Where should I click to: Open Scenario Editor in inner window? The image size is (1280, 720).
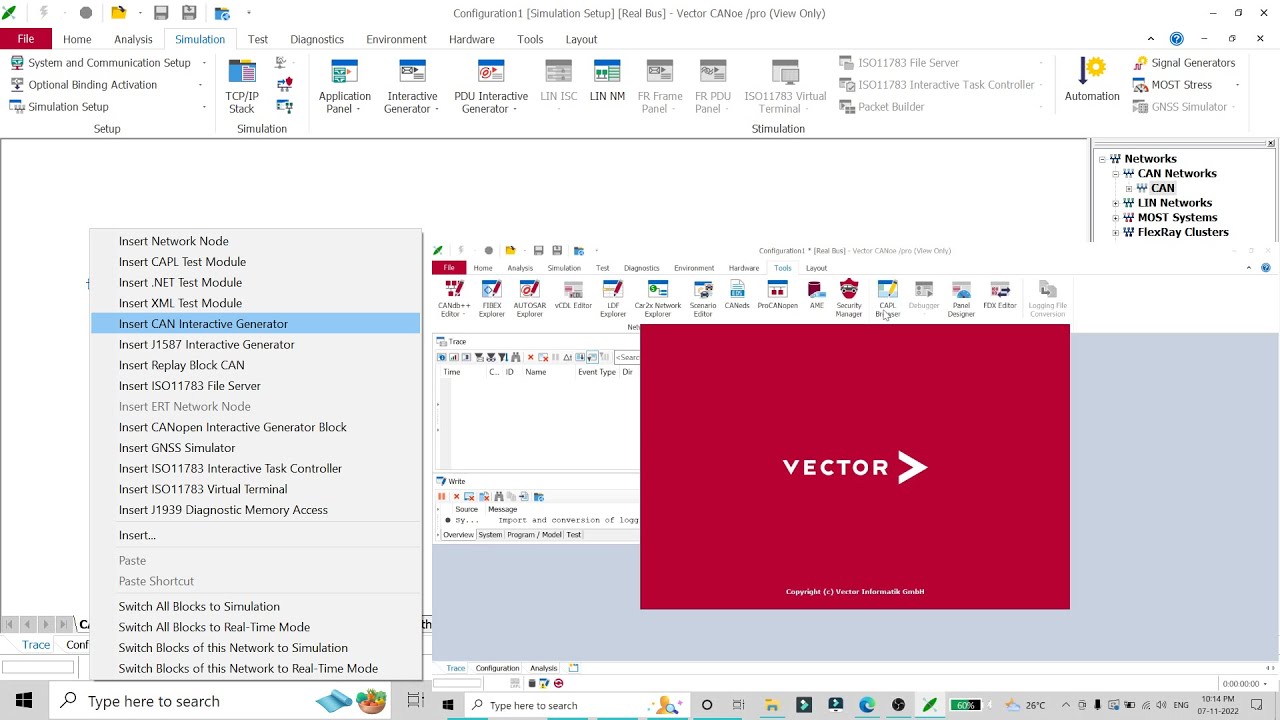pos(703,299)
